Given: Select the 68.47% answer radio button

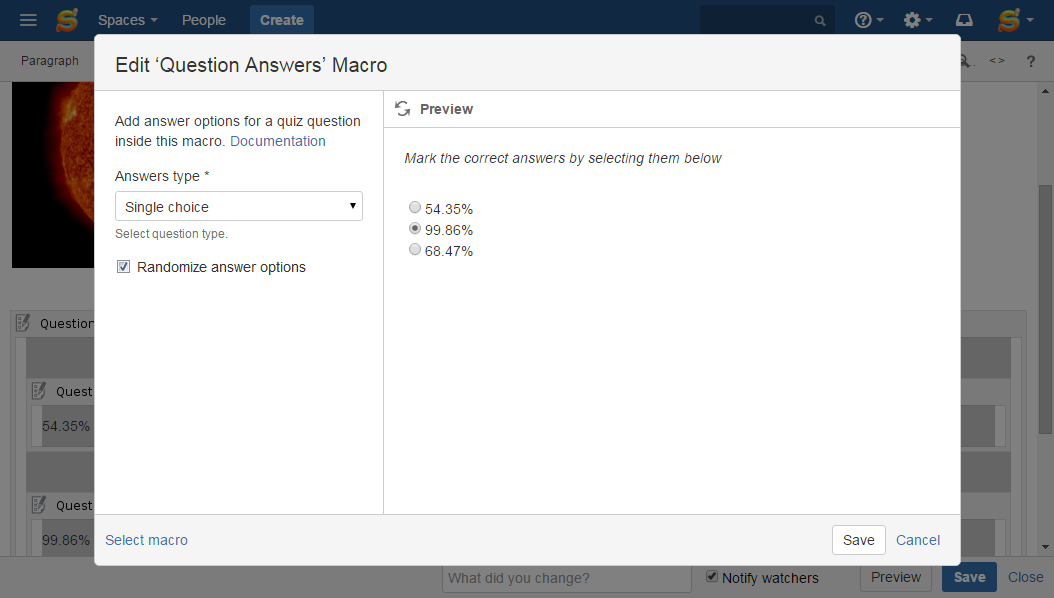Looking at the screenshot, I should click(415, 249).
